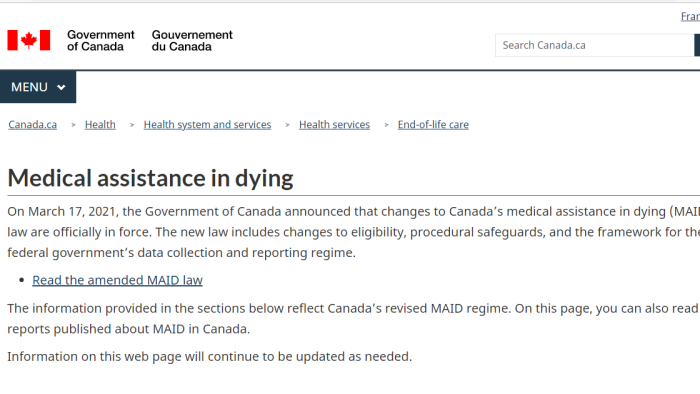
Task: Click the Medical assistance in dying heading
Action: pyautogui.click(x=150, y=178)
